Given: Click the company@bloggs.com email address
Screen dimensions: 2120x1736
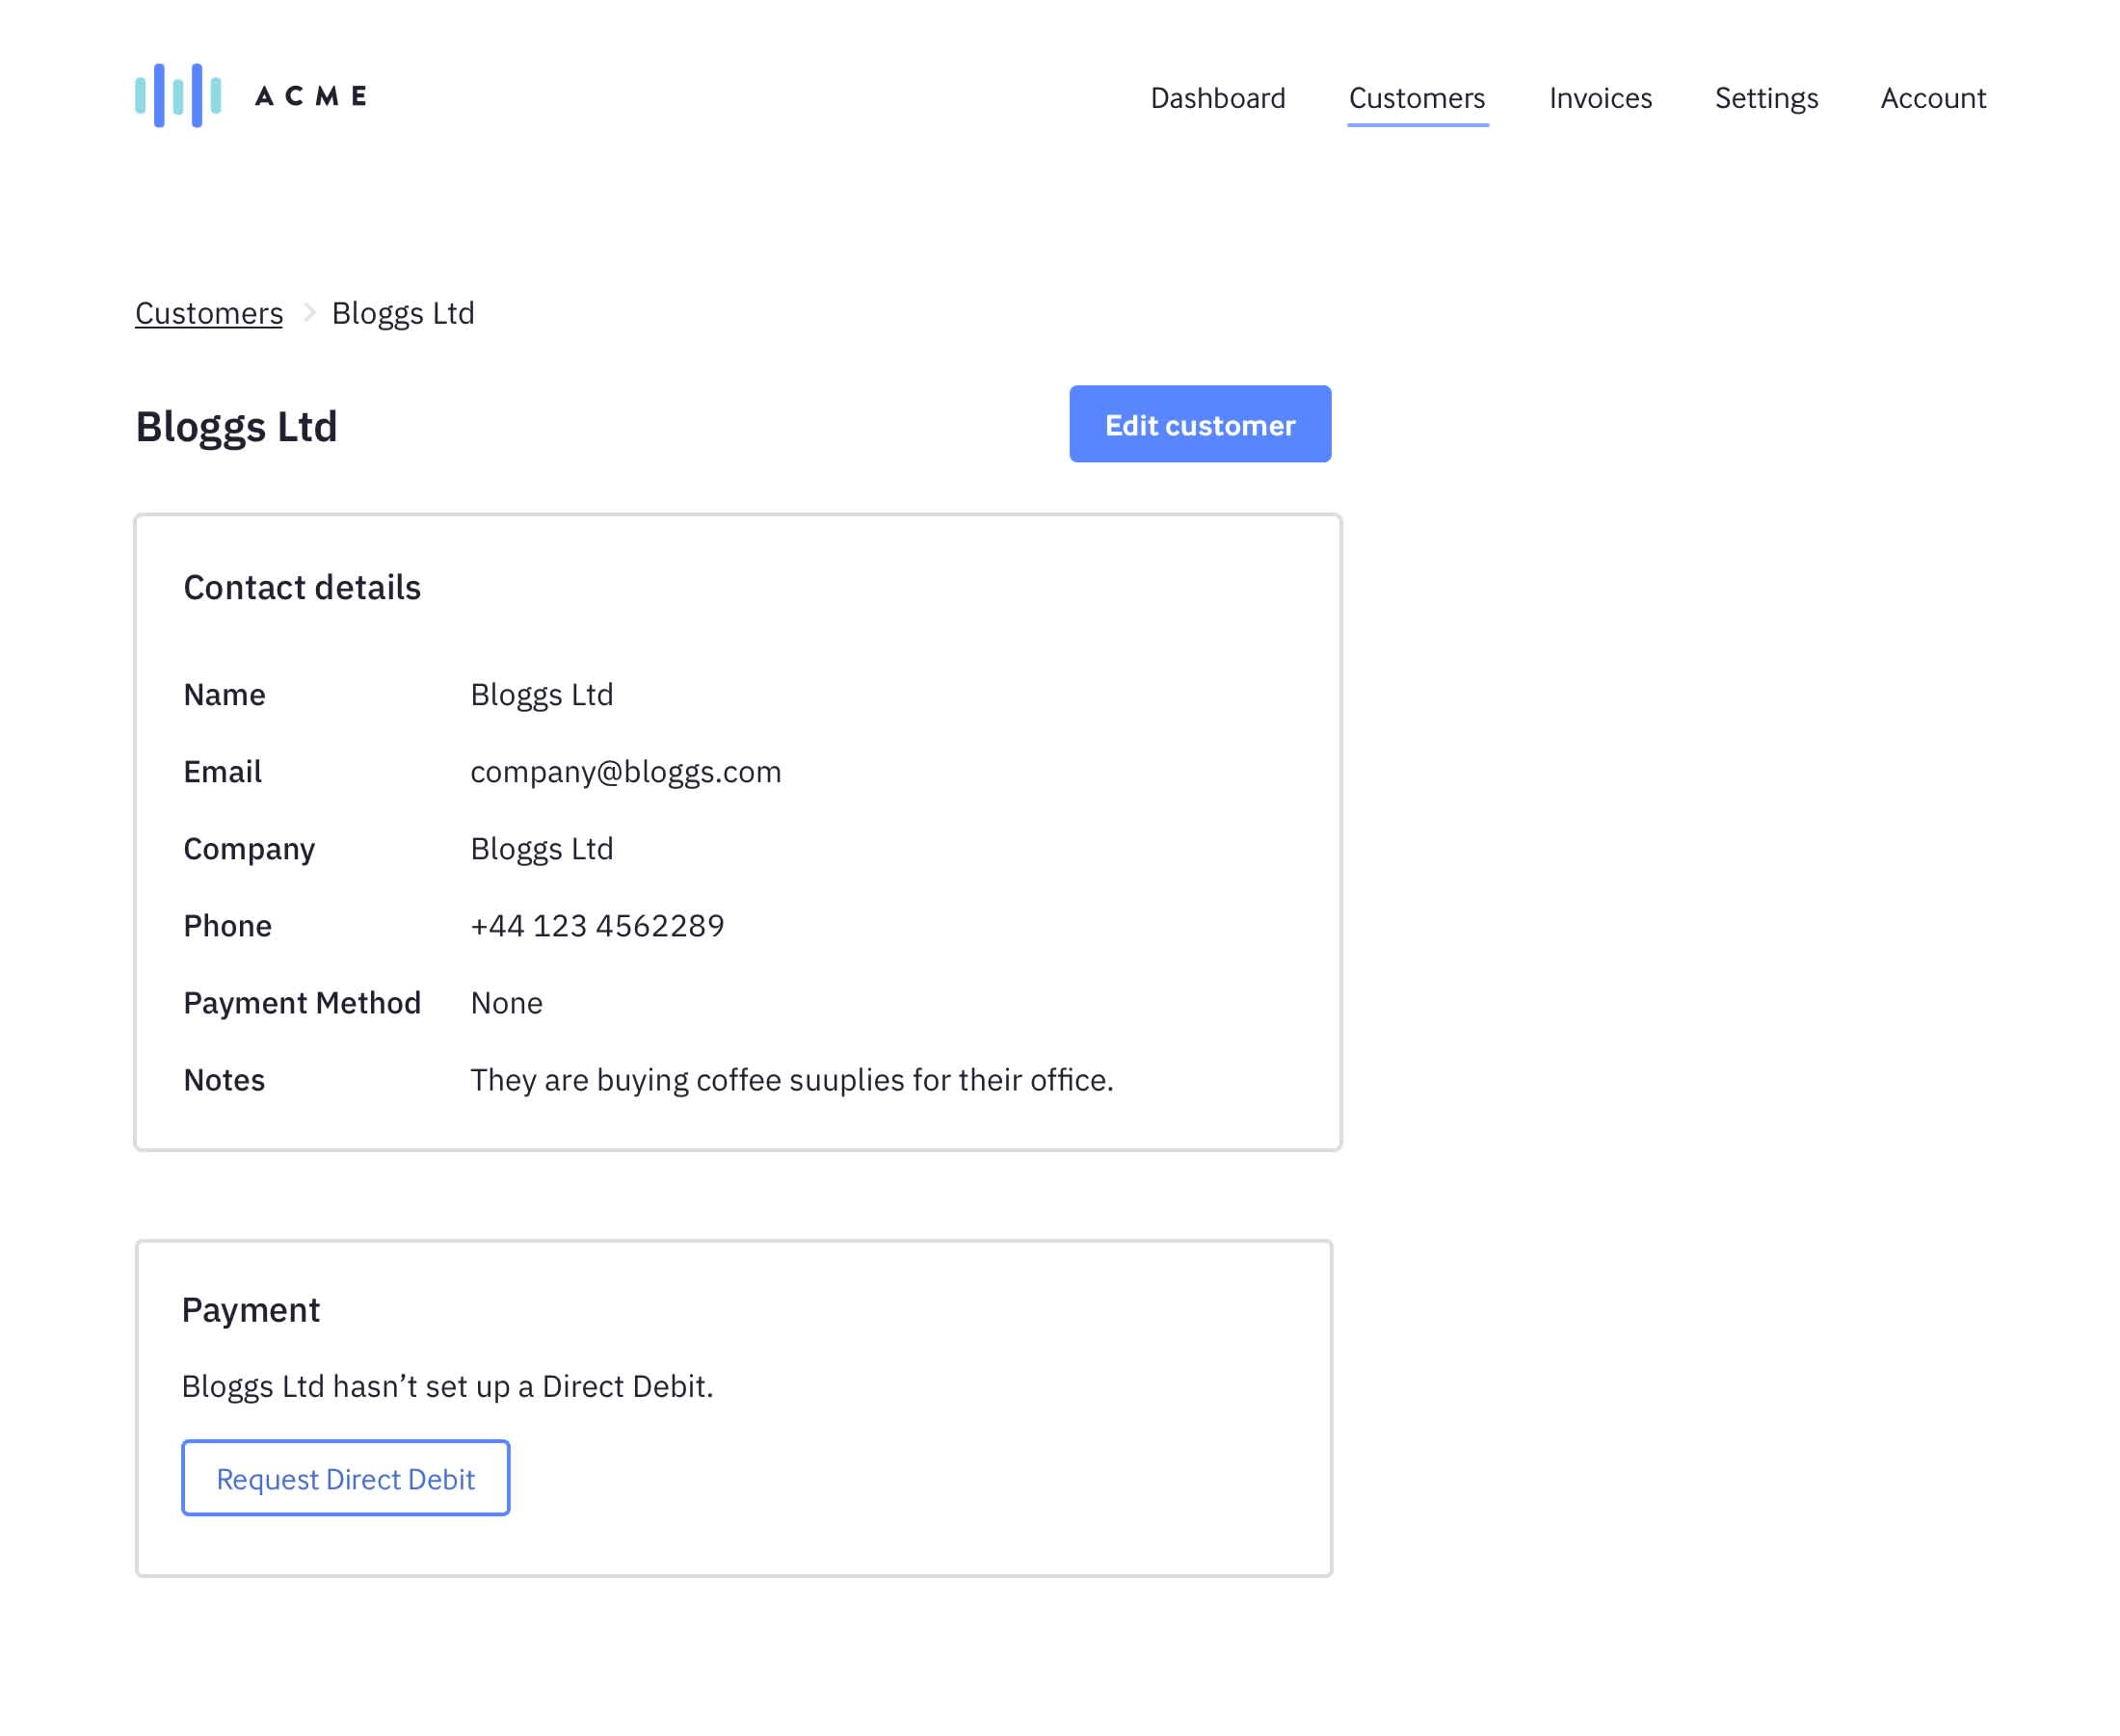Looking at the screenshot, I should point(625,772).
